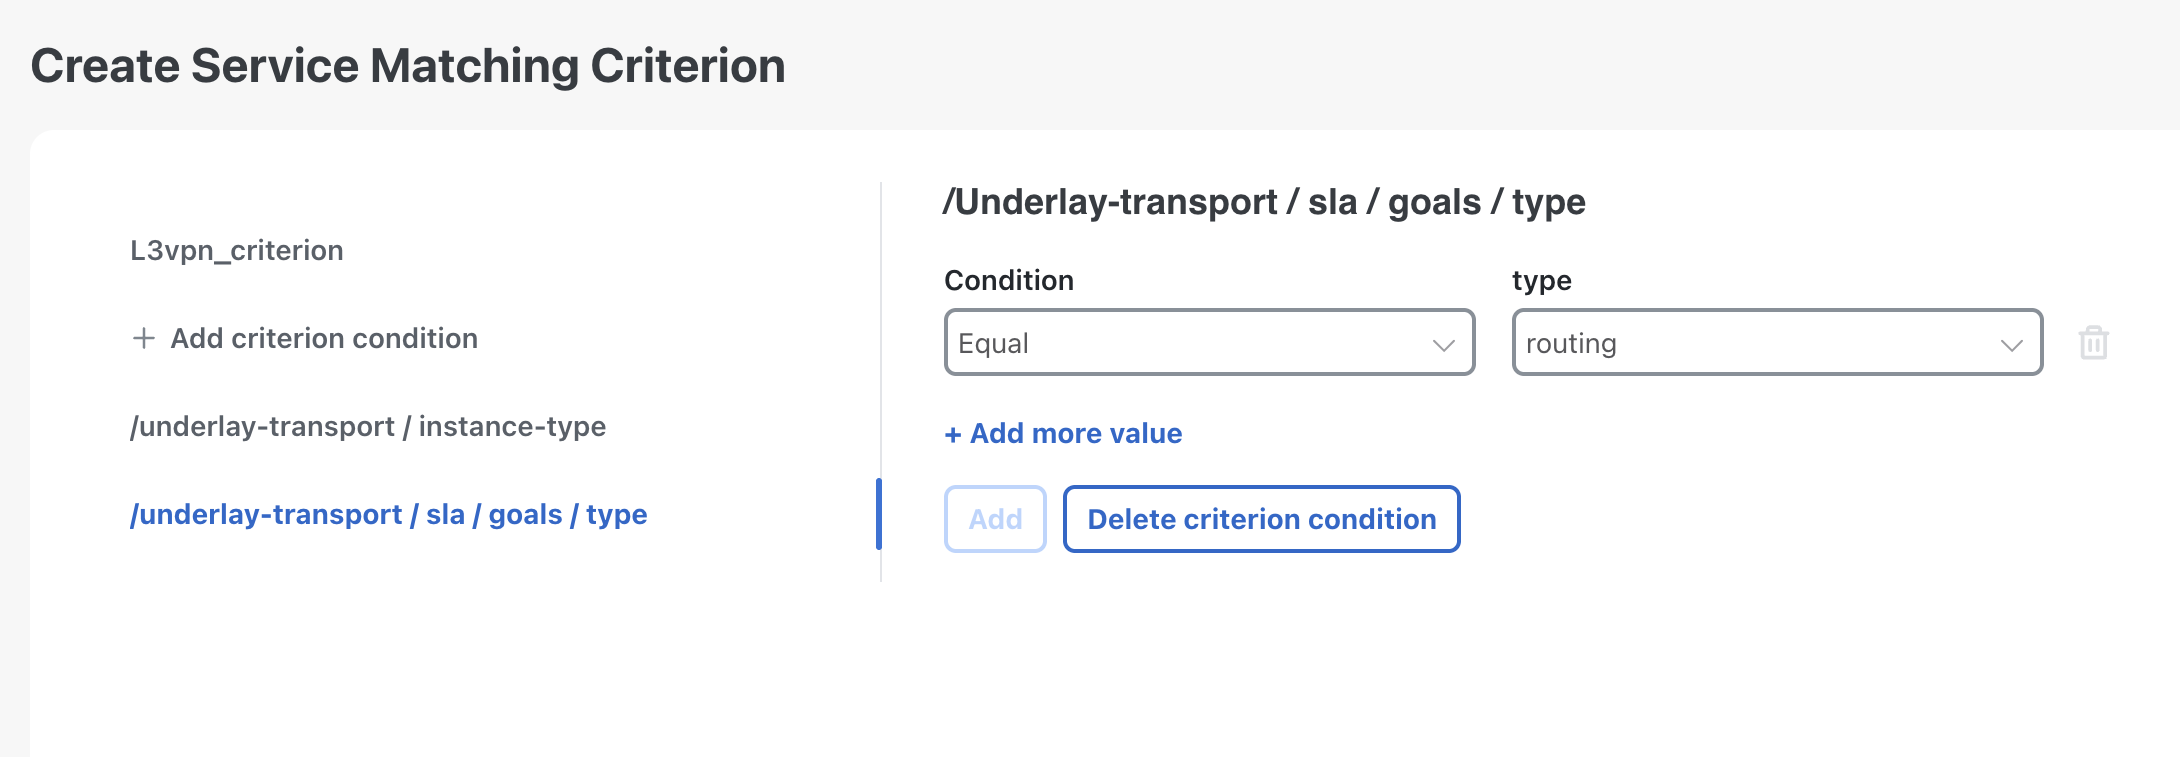
Task: Select /underlay-transport / instance-type condition
Action: click(x=368, y=427)
